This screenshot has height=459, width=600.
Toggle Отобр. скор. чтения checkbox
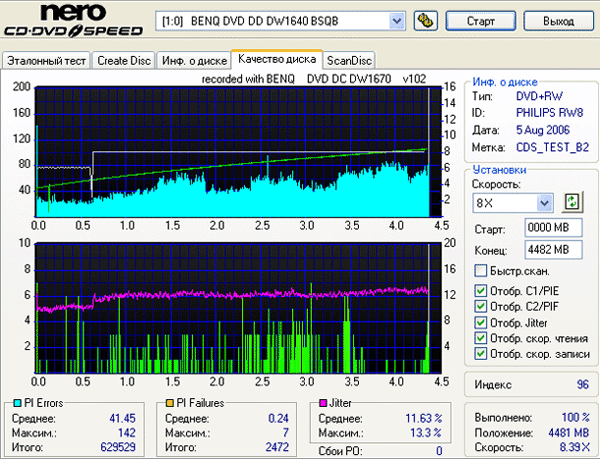pos(481,338)
